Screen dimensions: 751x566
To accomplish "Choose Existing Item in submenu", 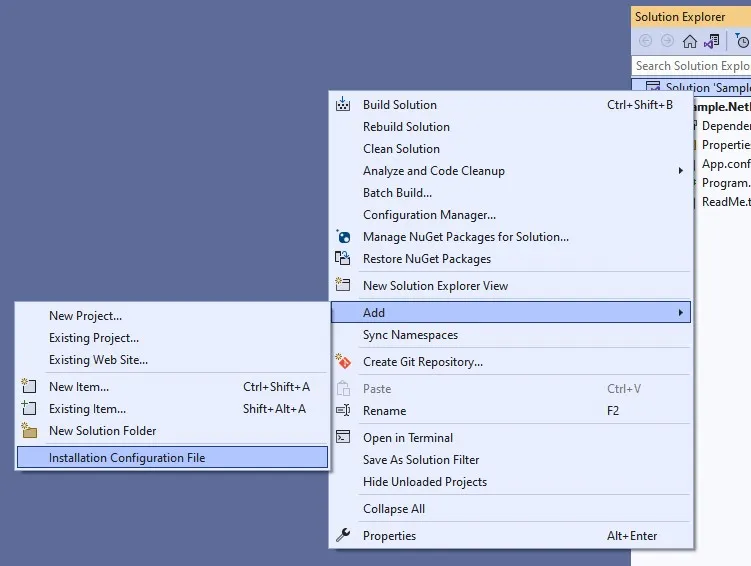I will click(172, 409).
